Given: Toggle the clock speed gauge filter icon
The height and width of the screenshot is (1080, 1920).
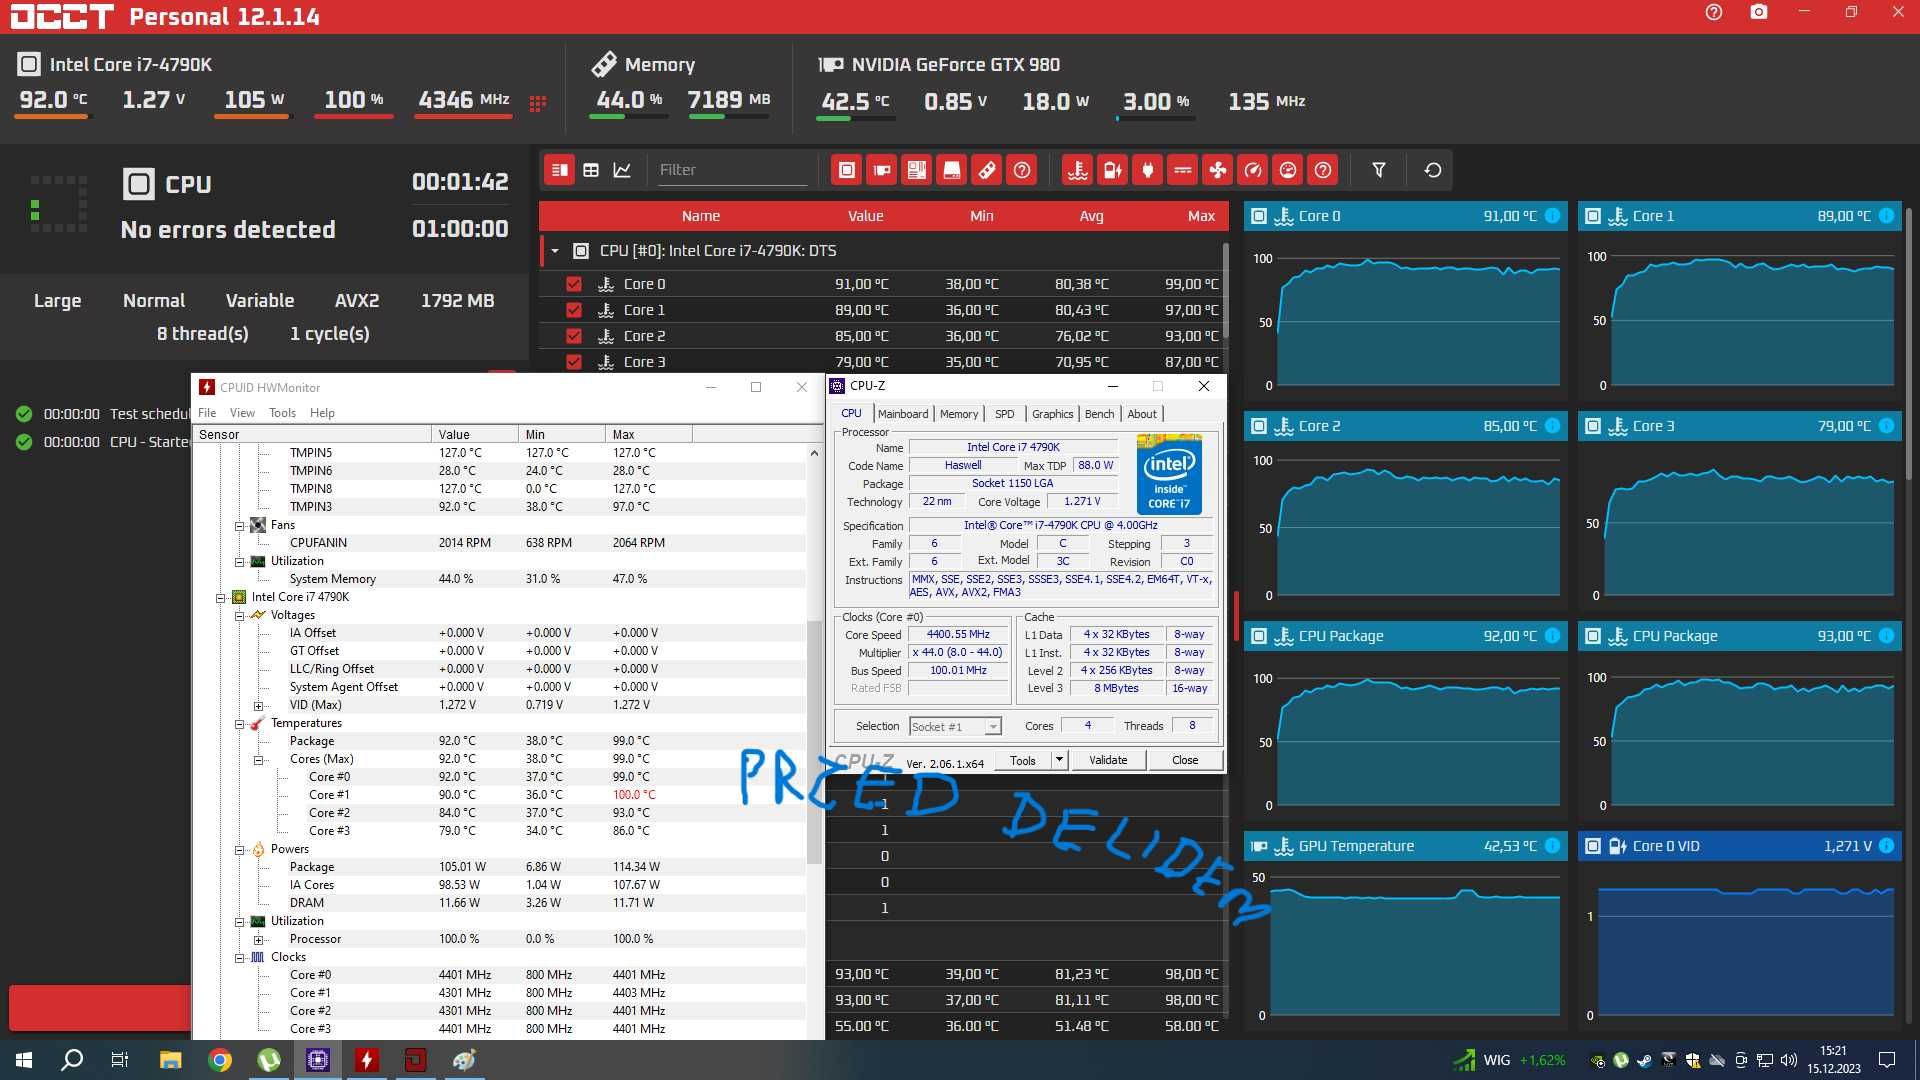Looking at the screenshot, I should coord(1253,170).
